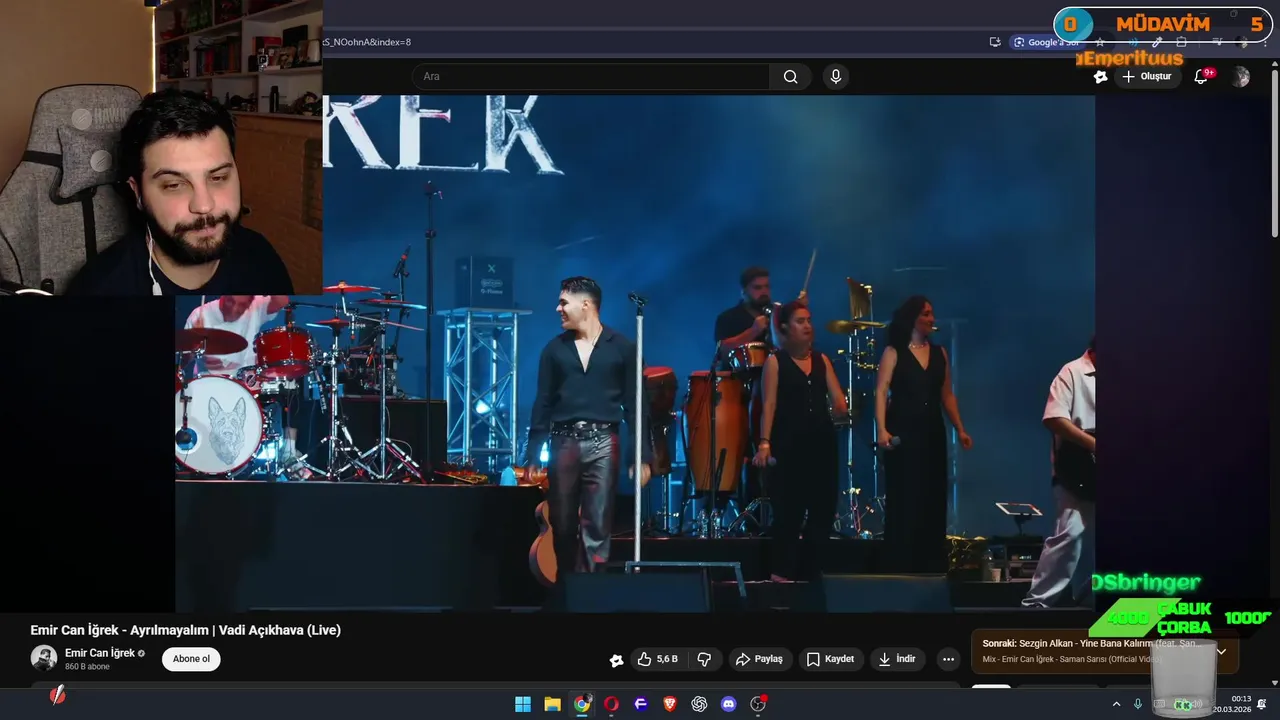Open the three-dot more actions menu
Screen dimensions: 1280x720
click(x=948, y=659)
